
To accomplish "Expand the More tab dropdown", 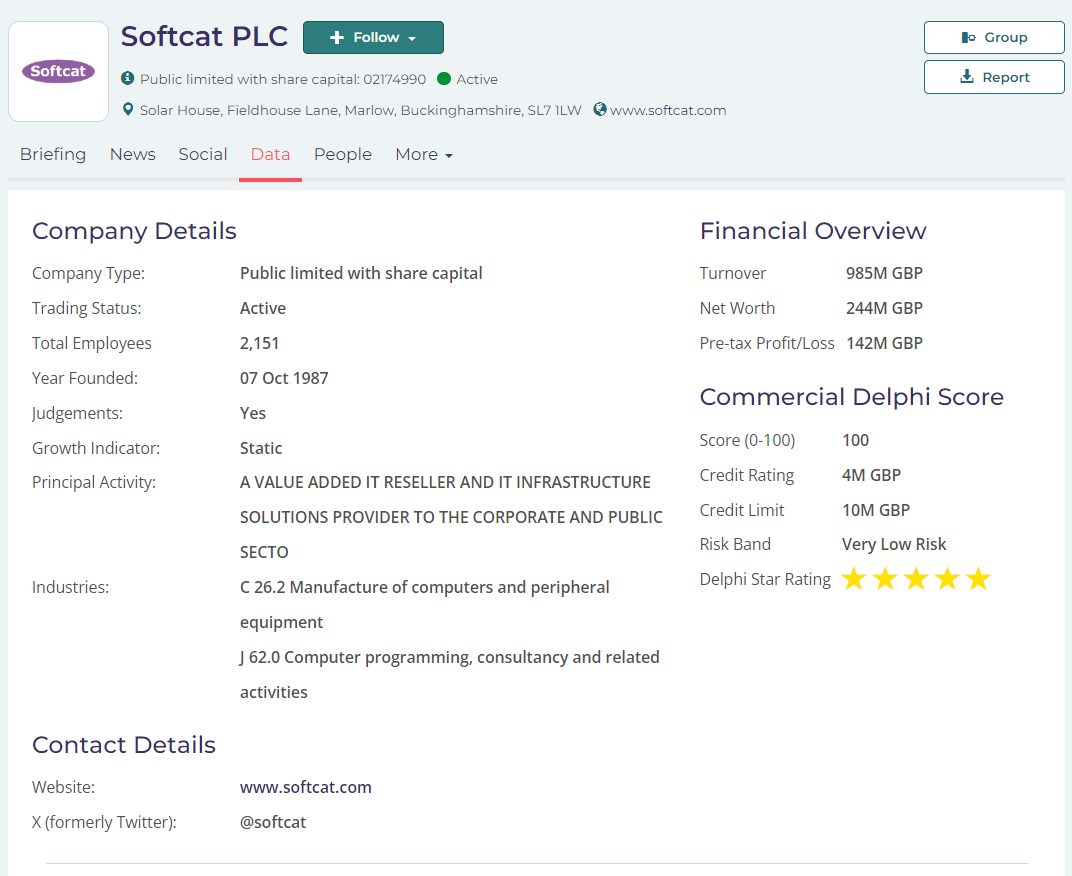I will click(424, 155).
